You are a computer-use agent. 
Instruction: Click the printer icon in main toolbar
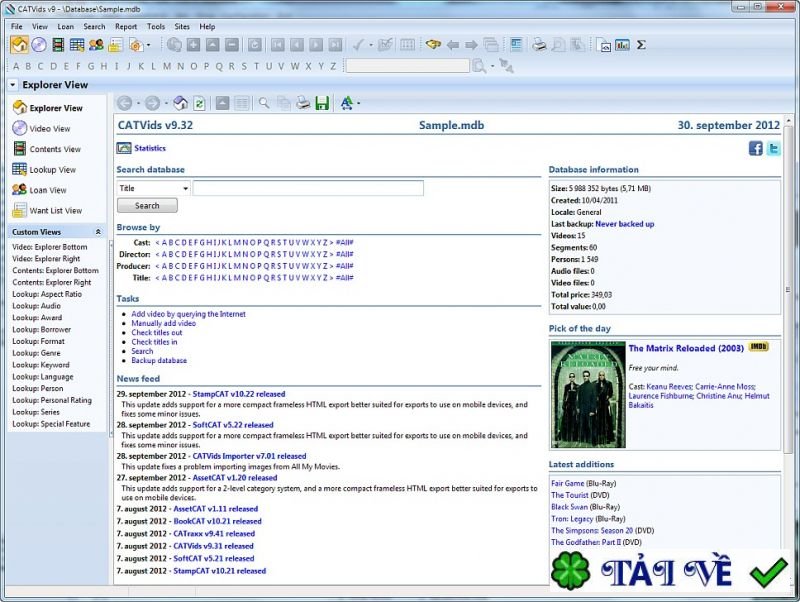pos(539,45)
